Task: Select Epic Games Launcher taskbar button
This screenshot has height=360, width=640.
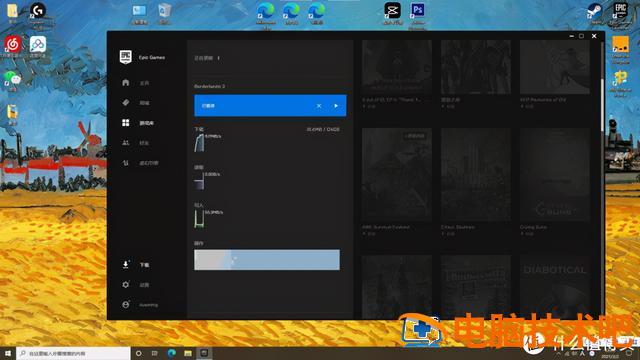Action: [x=204, y=353]
